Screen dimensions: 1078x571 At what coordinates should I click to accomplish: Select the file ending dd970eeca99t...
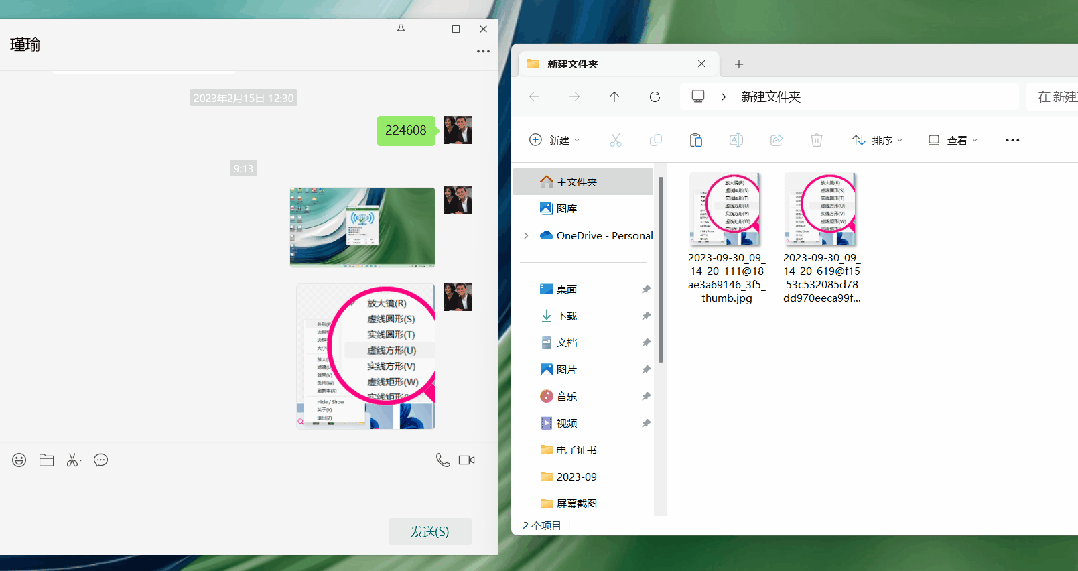822,238
